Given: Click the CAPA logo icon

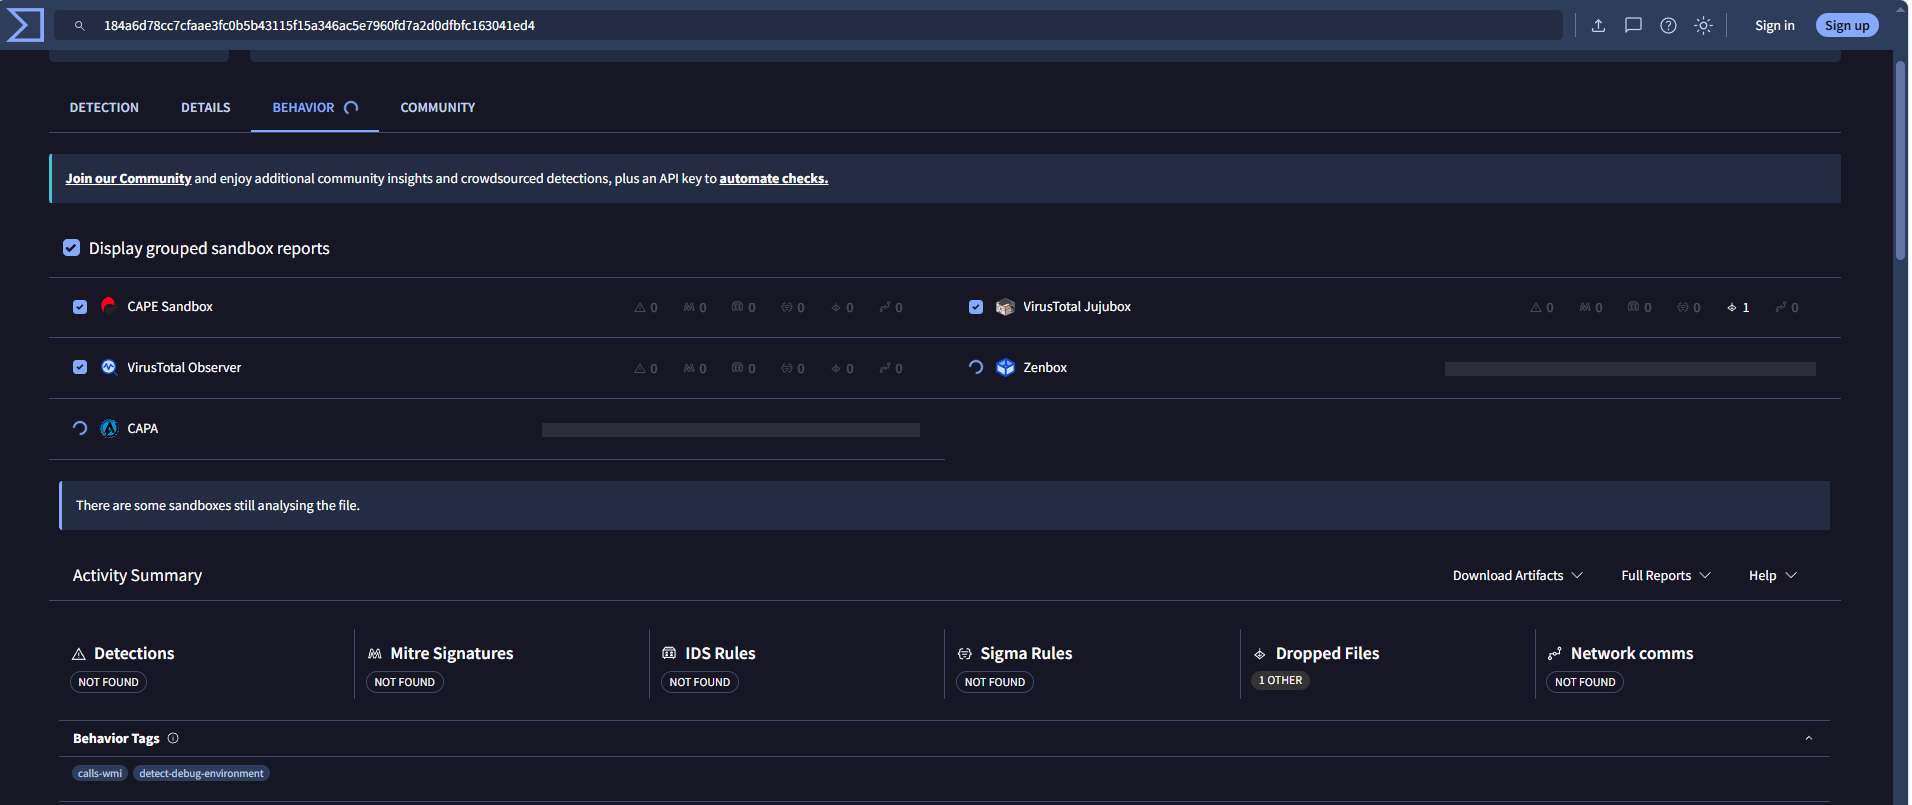Looking at the screenshot, I should point(109,428).
